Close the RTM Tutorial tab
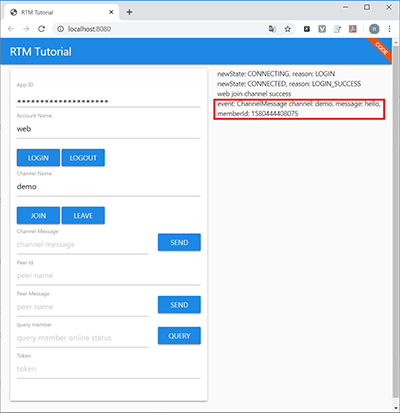 tap(111, 12)
